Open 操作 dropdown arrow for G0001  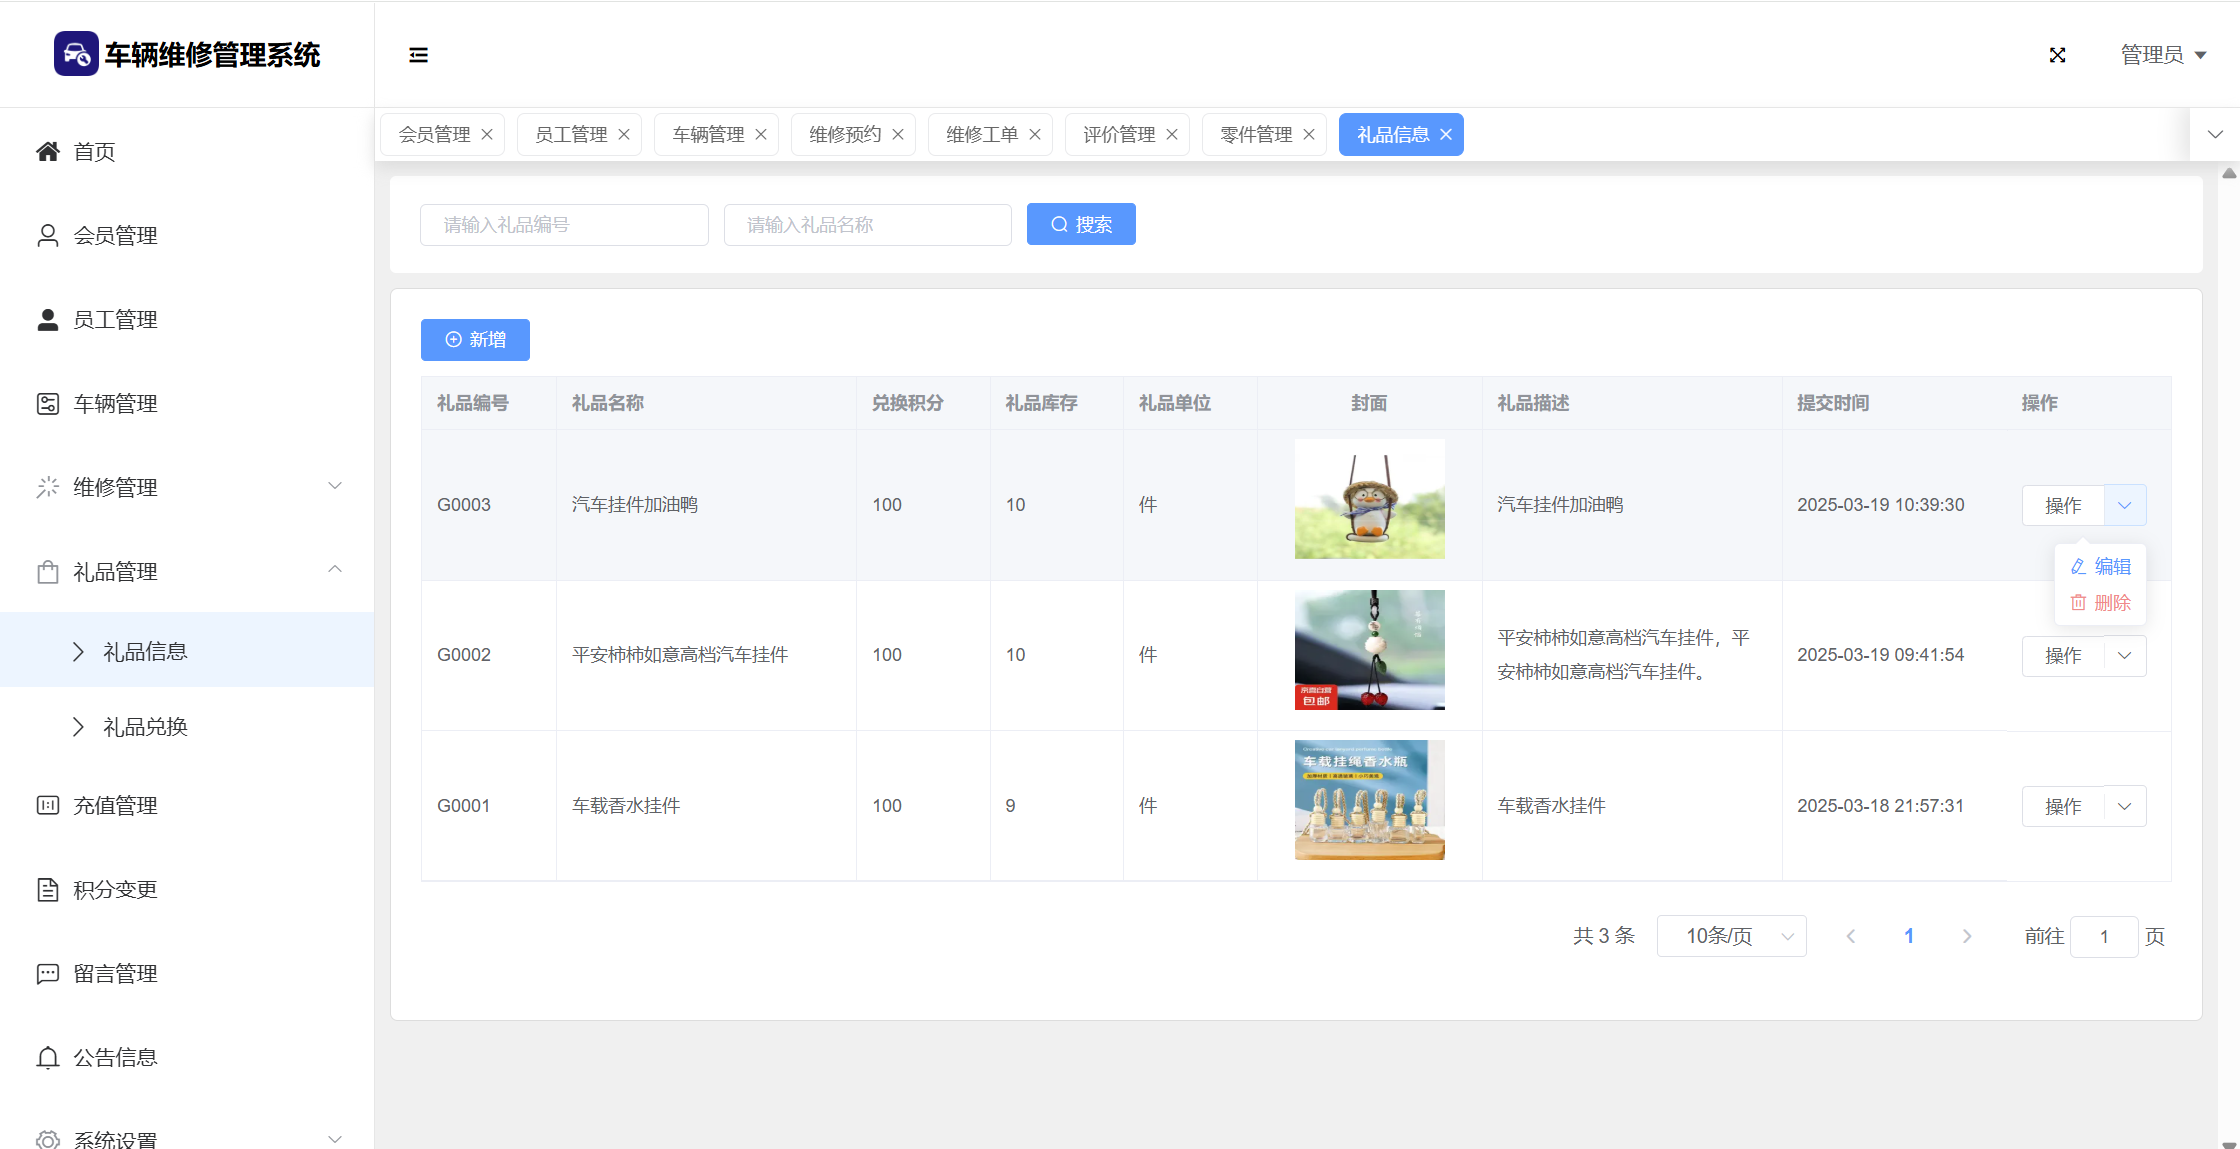2125,806
